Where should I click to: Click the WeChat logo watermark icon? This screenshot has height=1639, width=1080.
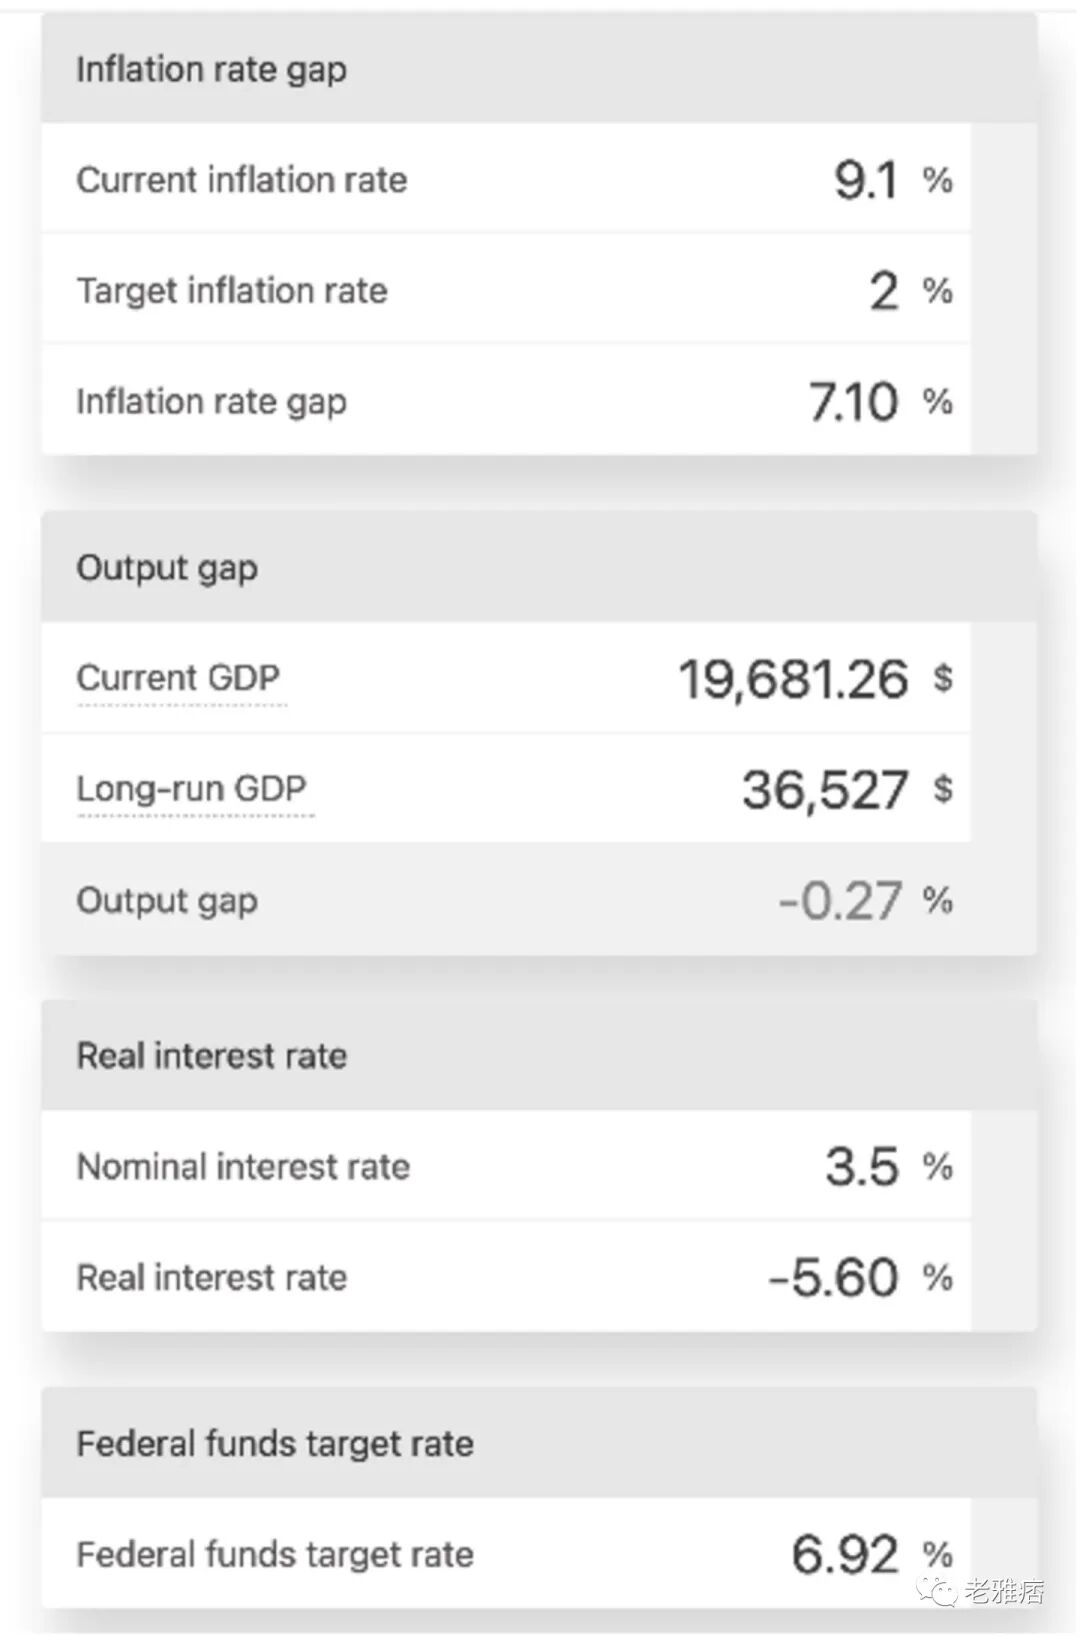[x=938, y=1590]
